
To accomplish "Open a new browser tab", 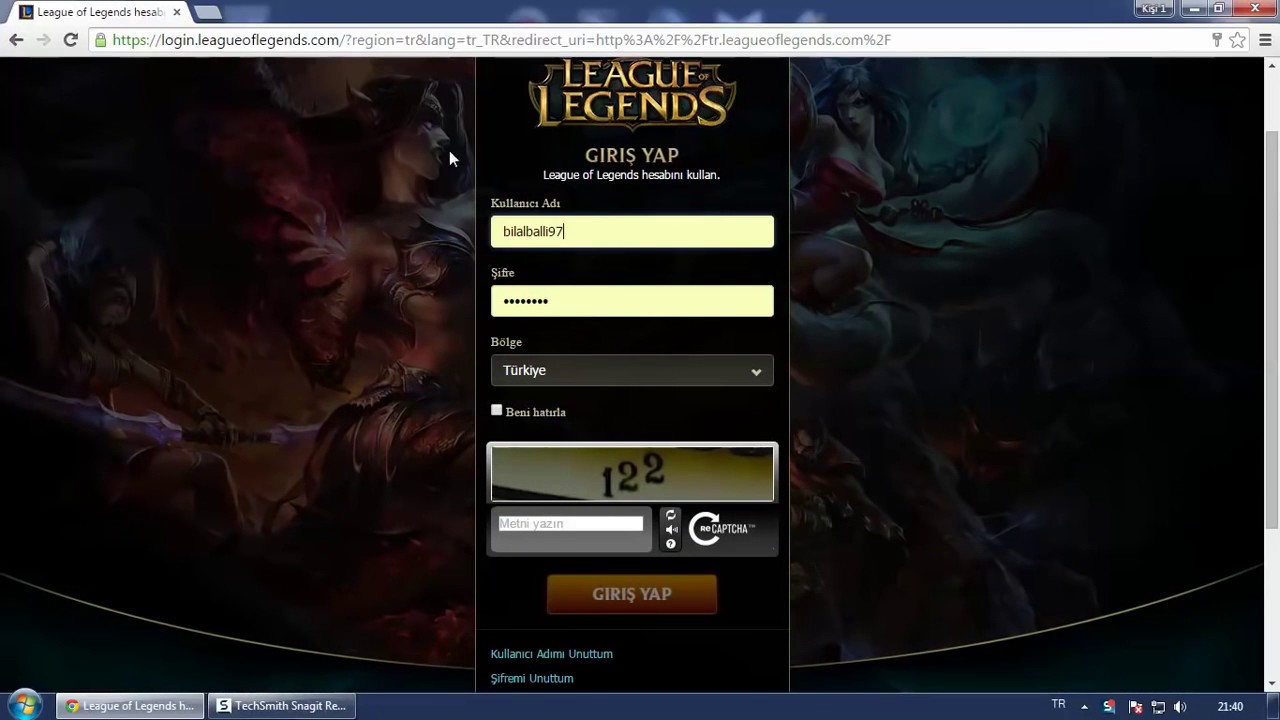I will tap(208, 12).
